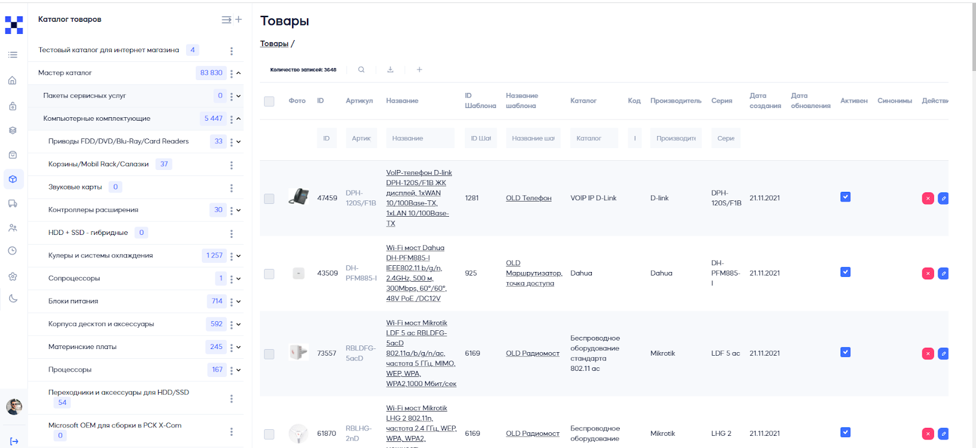976x448 pixels.
Task: Select Корпуса десктоп и аксессуары category
Action: click(101, 324)
